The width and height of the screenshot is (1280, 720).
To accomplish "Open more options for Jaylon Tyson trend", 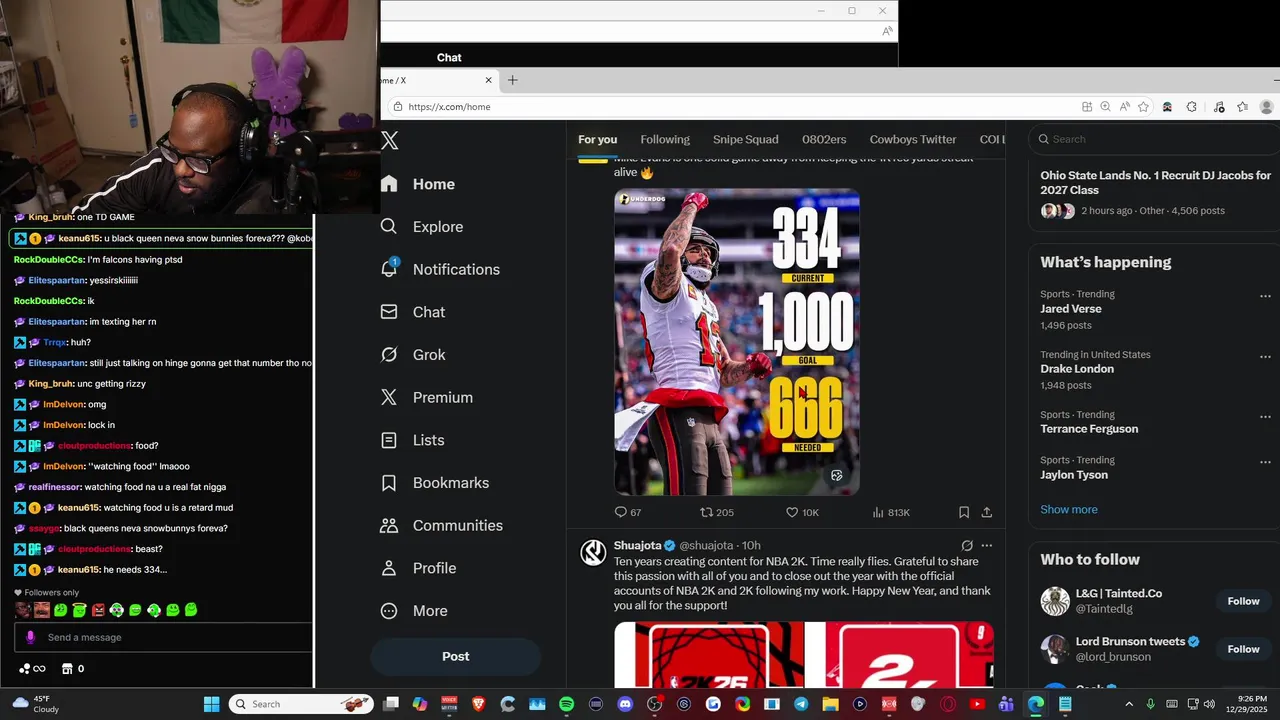I will click(x=1265, y=462).
